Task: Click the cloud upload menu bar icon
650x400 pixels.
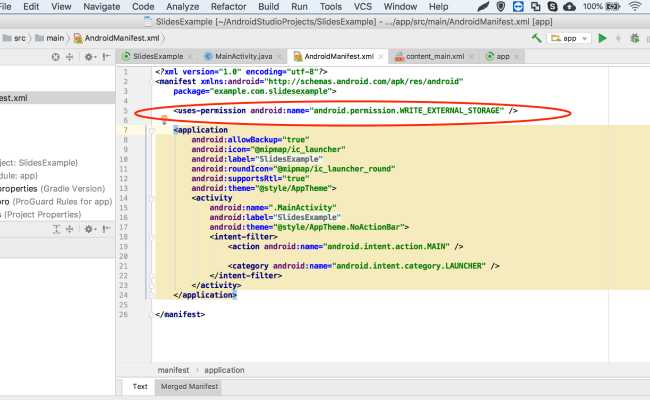Action: point(570,6)
